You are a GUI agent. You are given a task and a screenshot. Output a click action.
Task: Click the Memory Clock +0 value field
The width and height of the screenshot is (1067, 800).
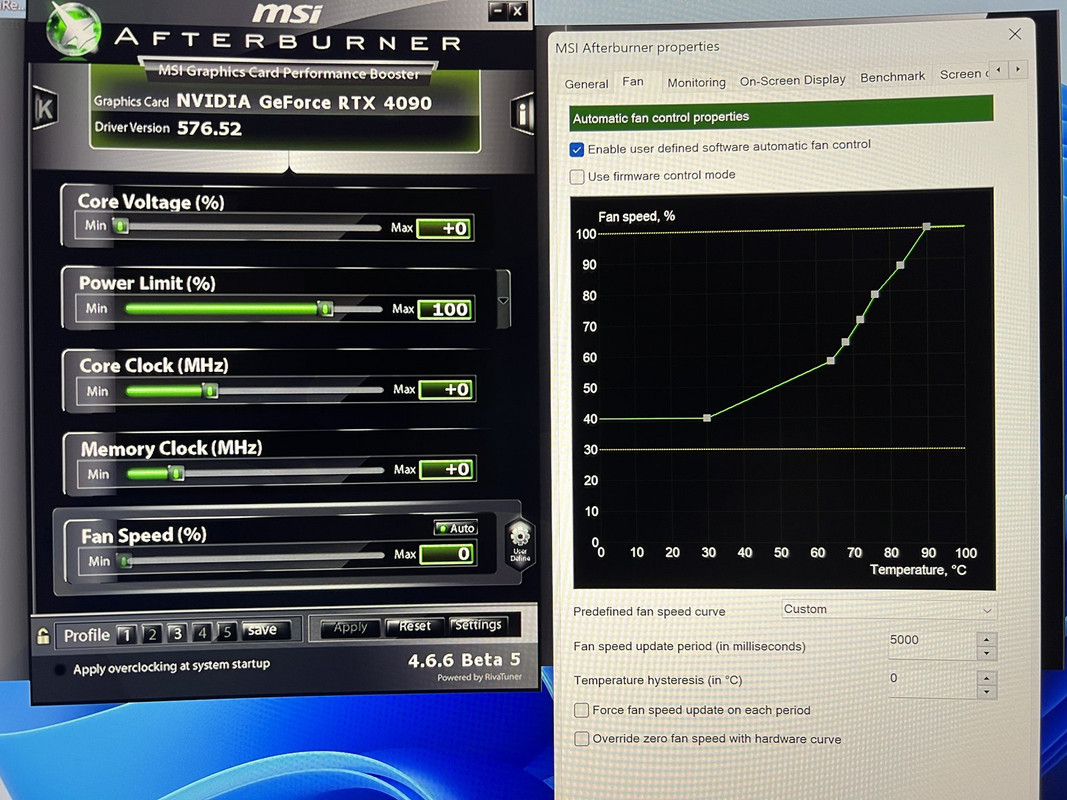click(x=447, y=469)
